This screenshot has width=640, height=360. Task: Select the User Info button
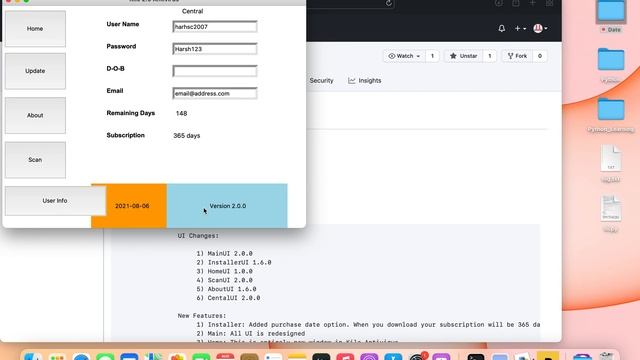coord(55,201)
